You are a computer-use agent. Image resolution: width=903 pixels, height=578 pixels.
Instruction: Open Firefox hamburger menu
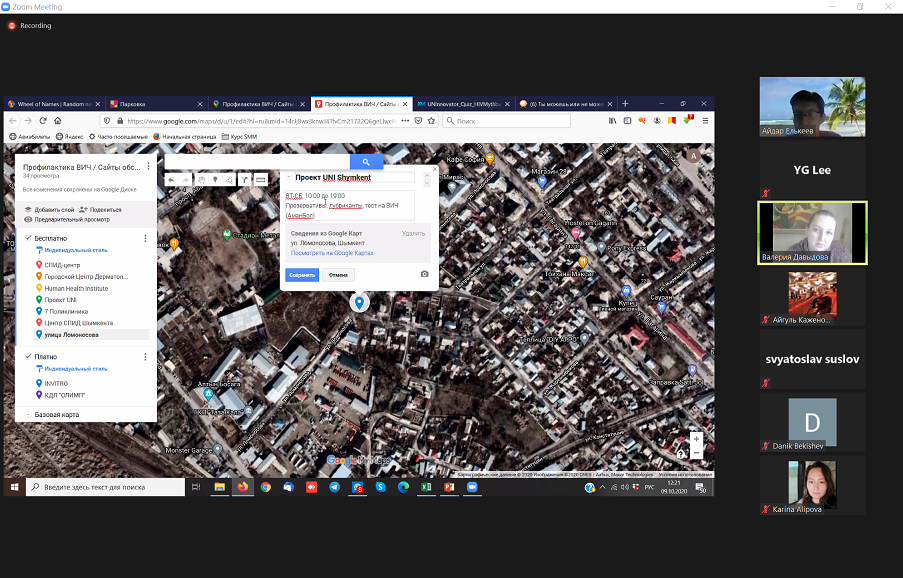(705, 121)
